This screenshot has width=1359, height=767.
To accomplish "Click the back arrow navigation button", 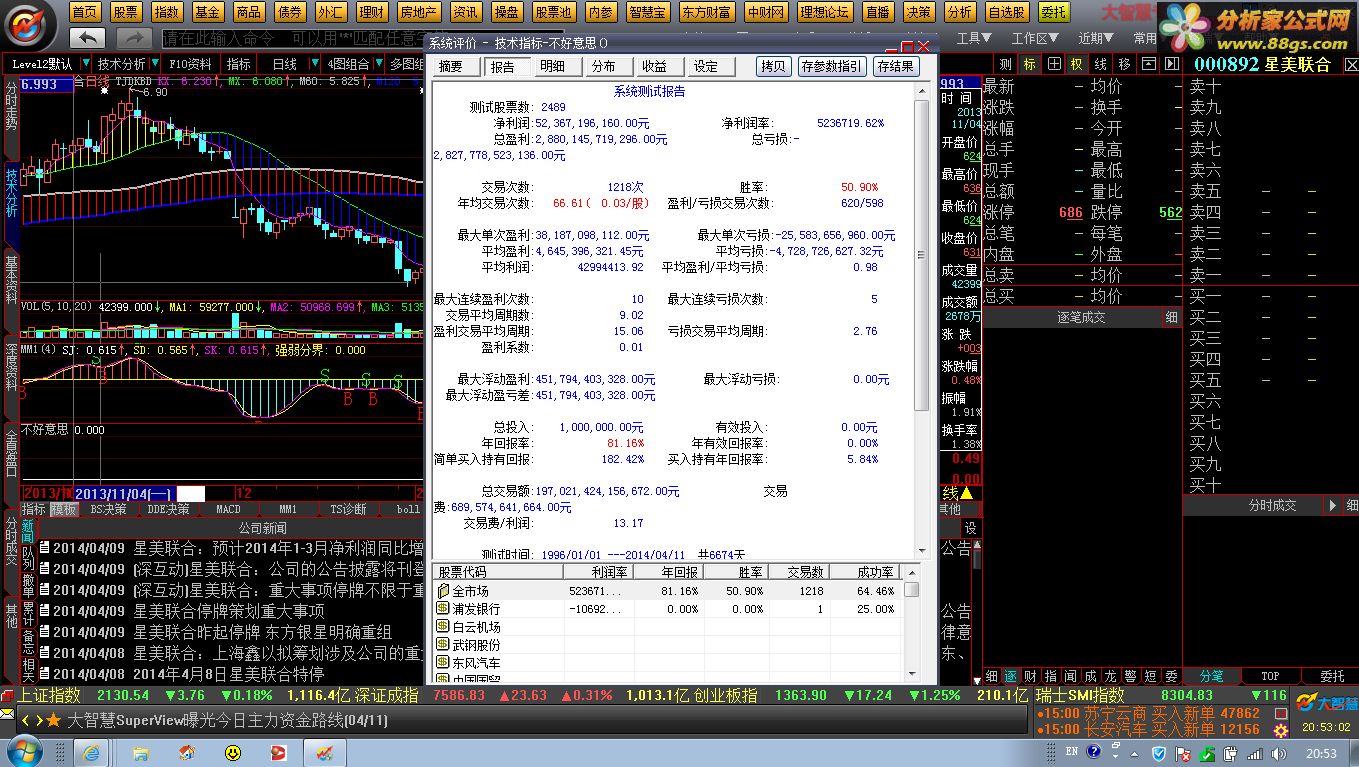I will click(x=89, y=38).
